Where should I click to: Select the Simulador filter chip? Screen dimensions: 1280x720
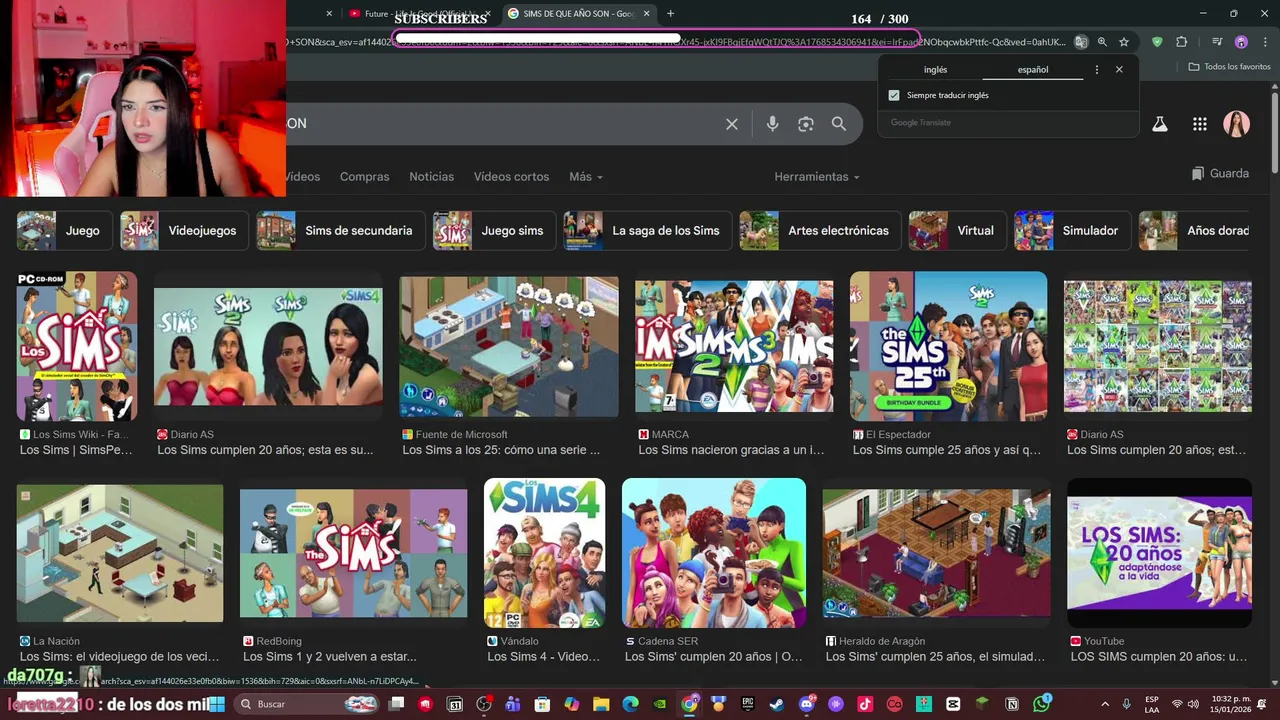[x=1072, y=230]
